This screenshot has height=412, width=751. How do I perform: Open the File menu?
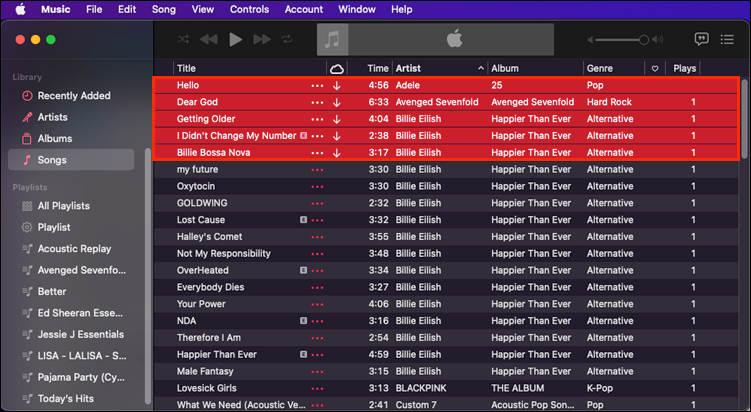94,9
